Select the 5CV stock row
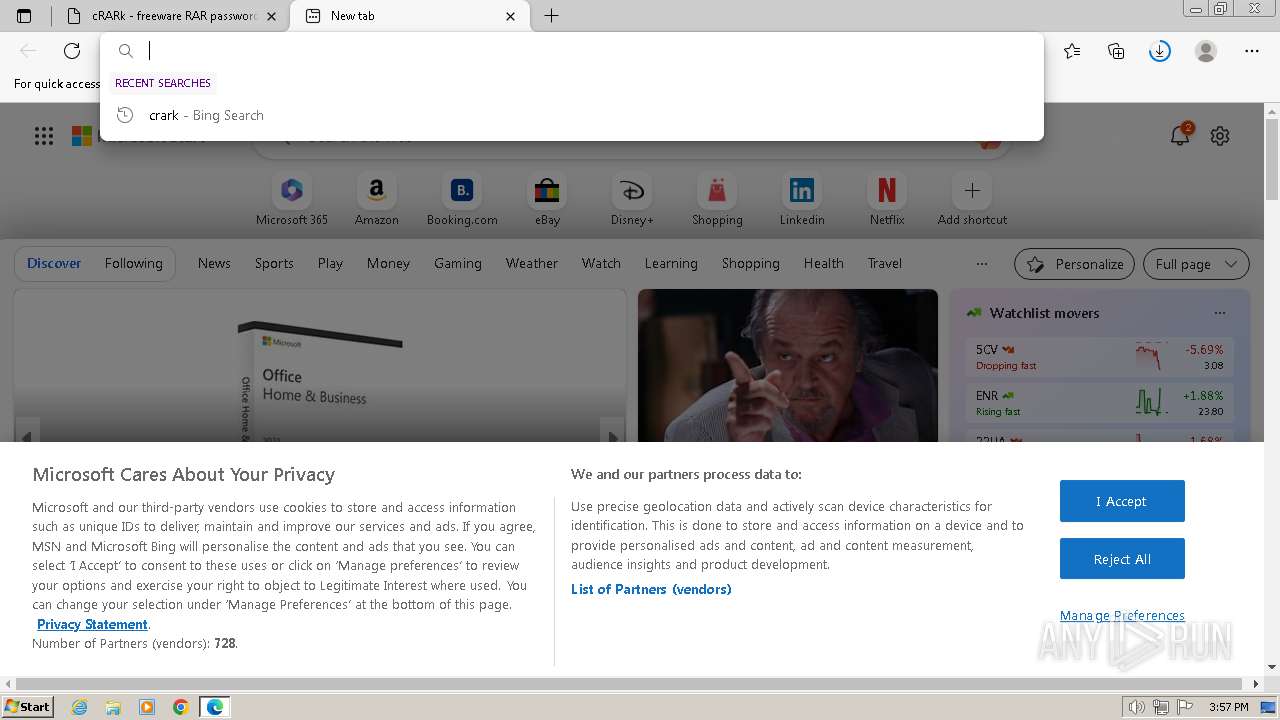The image size is (1280, 720). pos(1100,357)
